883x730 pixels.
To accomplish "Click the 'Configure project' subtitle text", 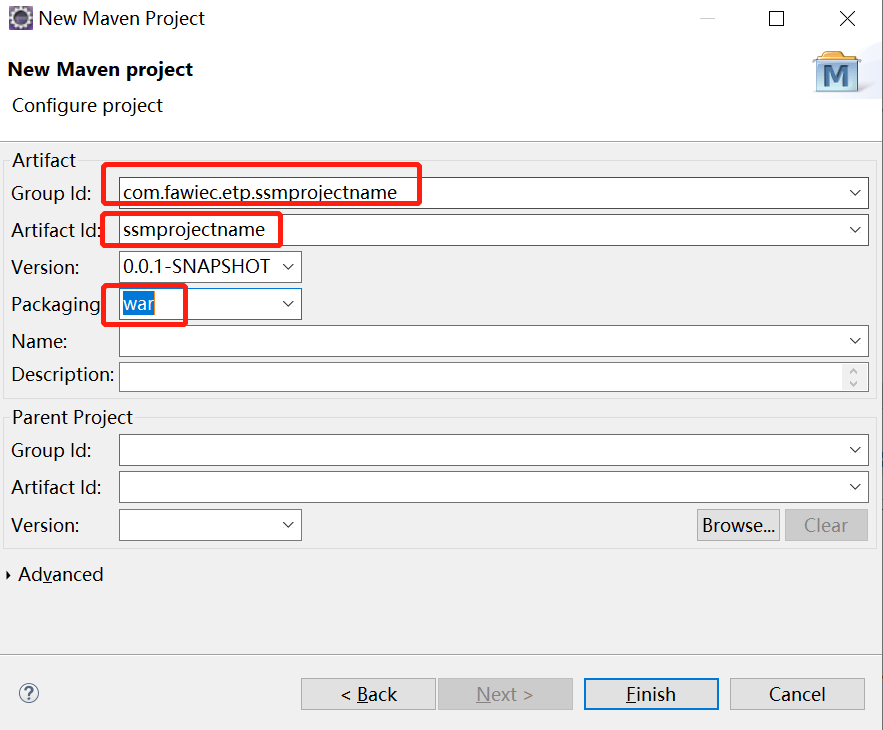I will pyautogui.click(x=87, y=105).
